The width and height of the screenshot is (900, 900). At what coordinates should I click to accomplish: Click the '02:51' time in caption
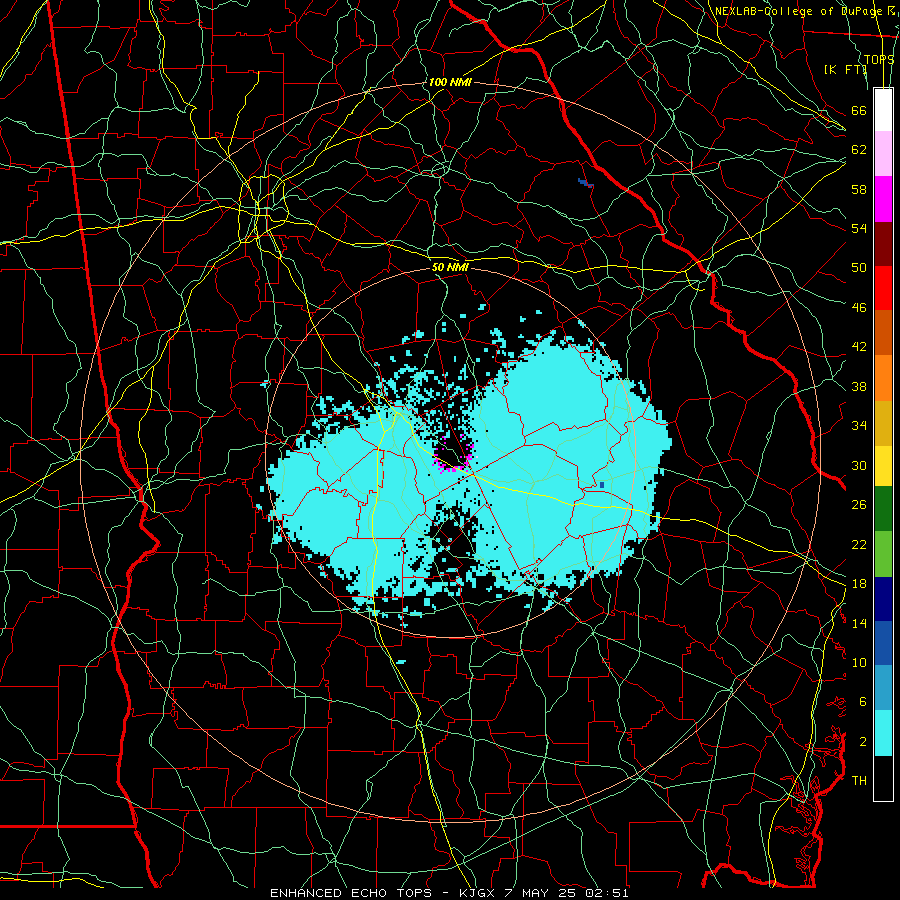click(607, 893)
